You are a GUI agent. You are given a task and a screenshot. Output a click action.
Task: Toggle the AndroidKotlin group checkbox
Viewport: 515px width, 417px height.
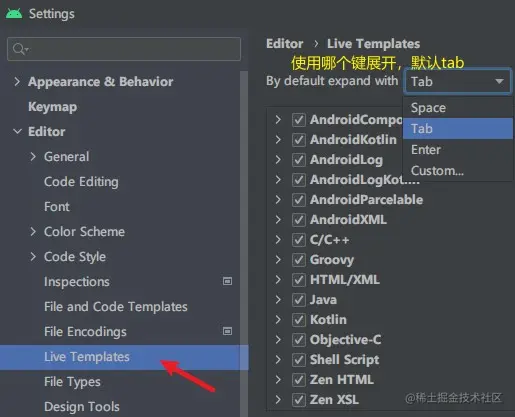[299, 140]
